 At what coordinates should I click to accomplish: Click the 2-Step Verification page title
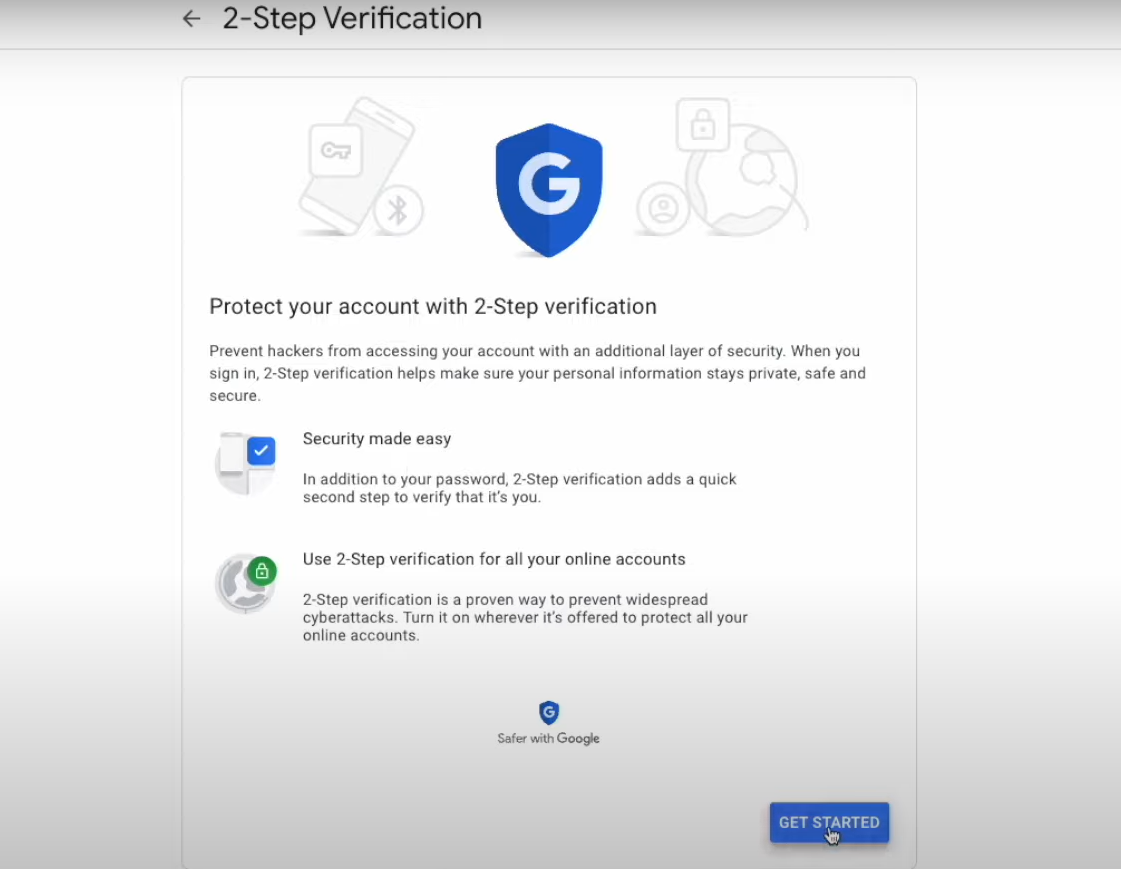click(x=352, y=19)
